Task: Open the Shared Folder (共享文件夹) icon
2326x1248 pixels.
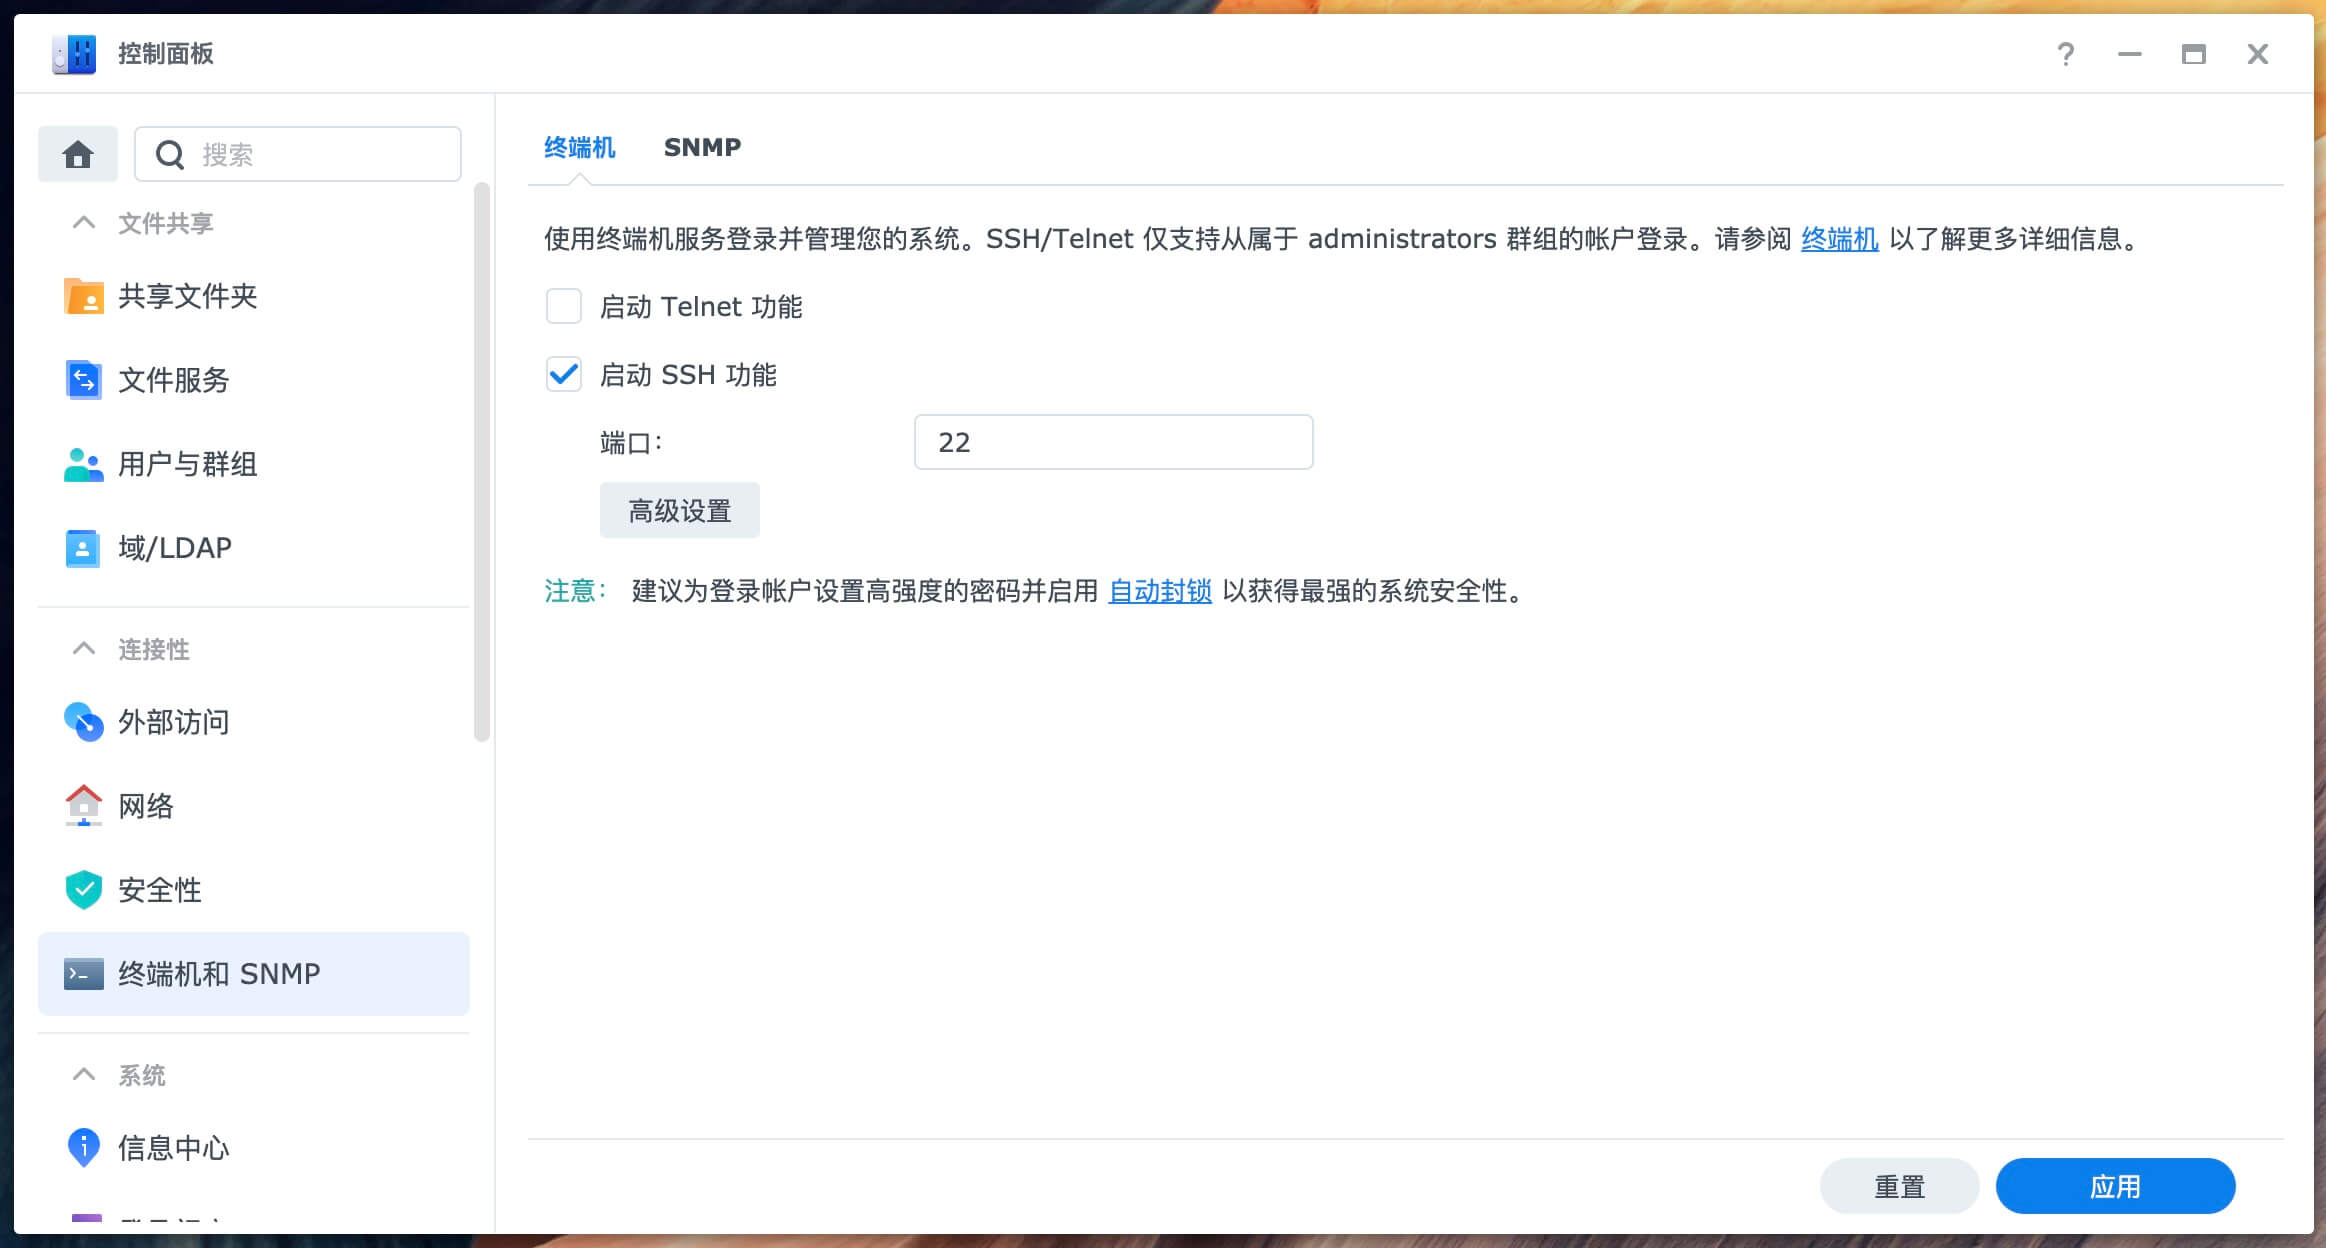Action: click(x=84, y=296)
